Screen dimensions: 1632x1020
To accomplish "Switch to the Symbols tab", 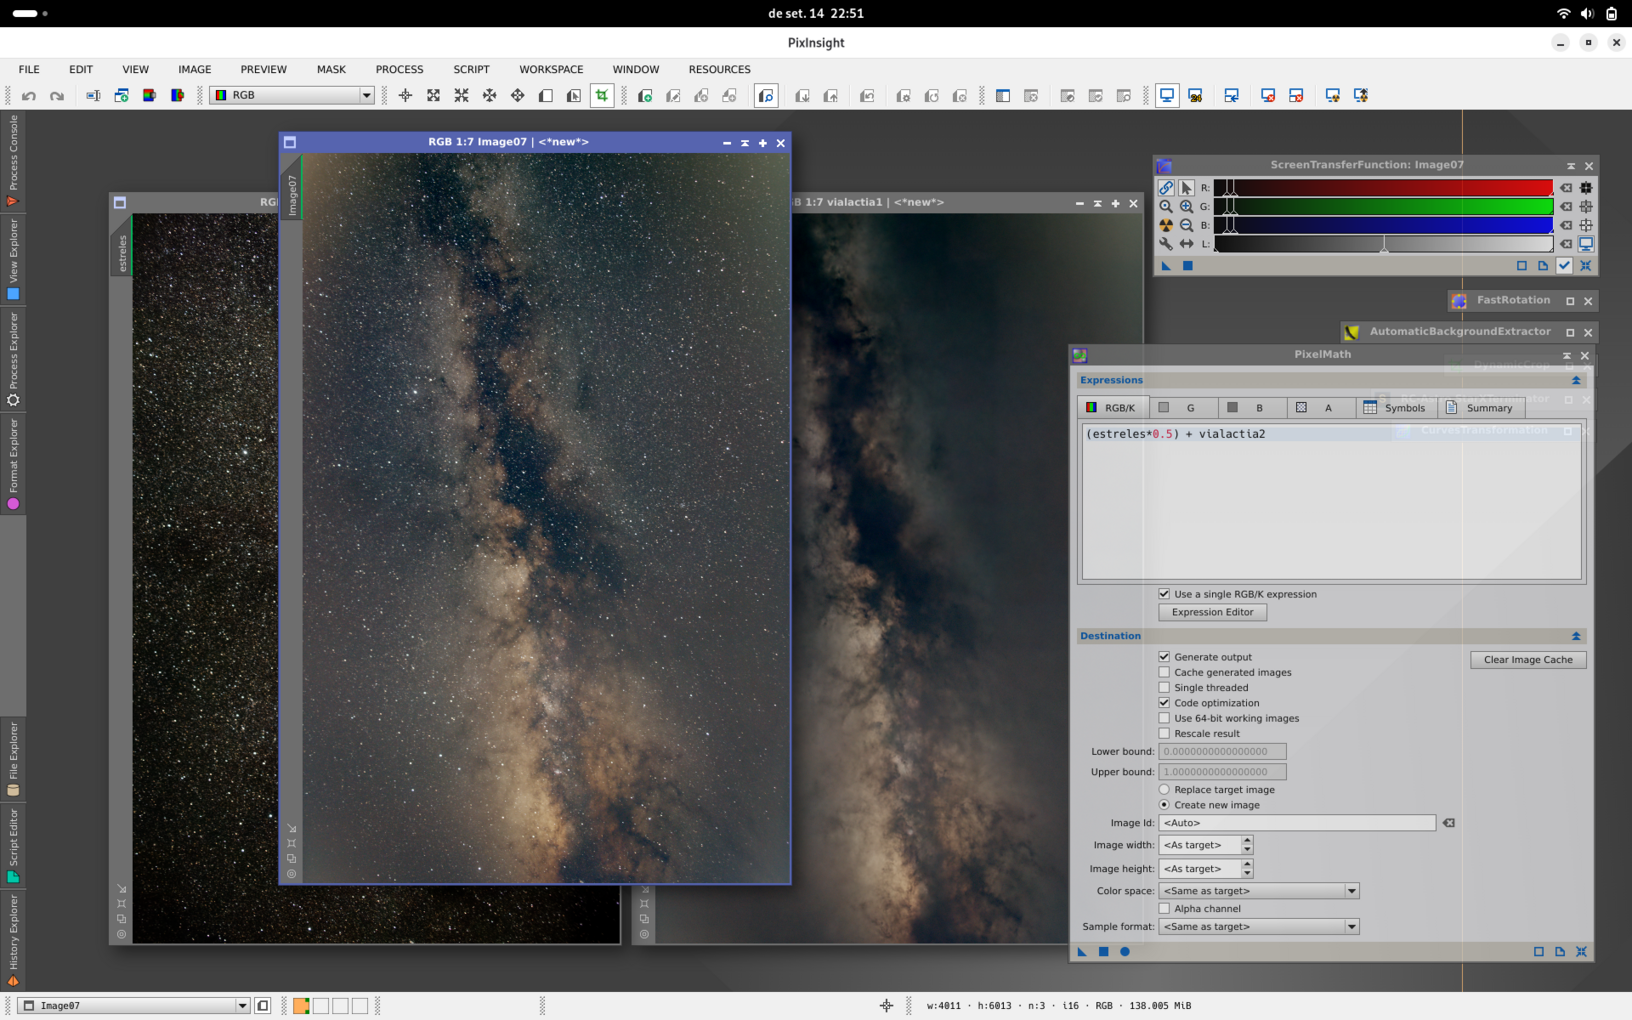I will click(1395, 408).
